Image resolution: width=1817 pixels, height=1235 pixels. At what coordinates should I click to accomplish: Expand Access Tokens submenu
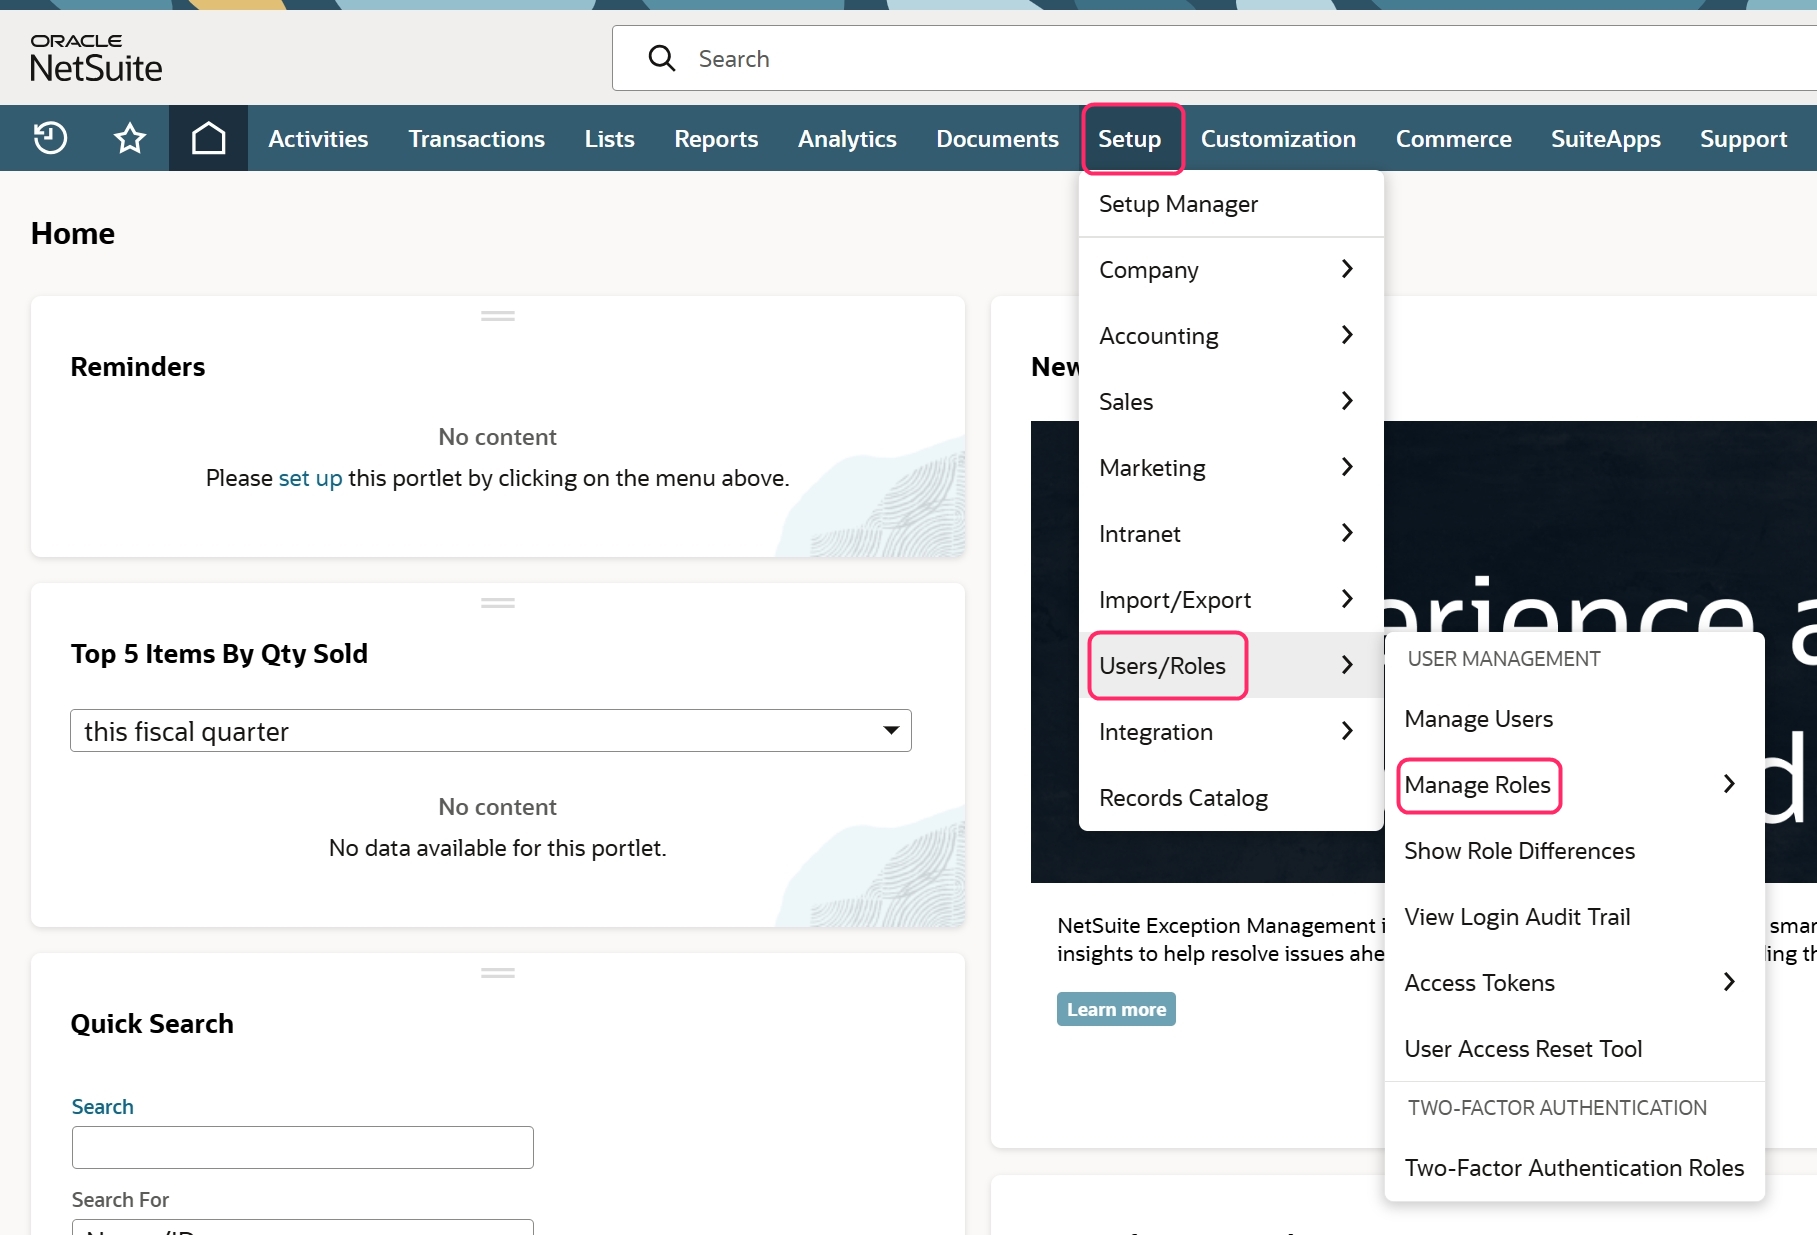tap(1575, 983)
